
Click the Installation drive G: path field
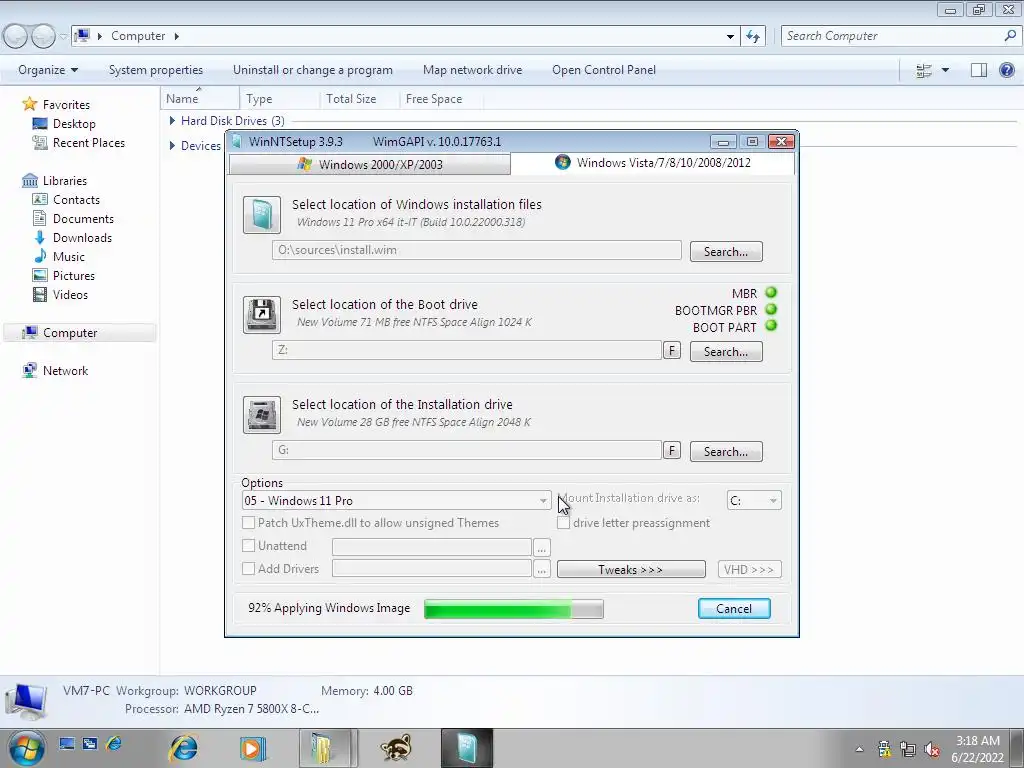click(x=467, y=450)
